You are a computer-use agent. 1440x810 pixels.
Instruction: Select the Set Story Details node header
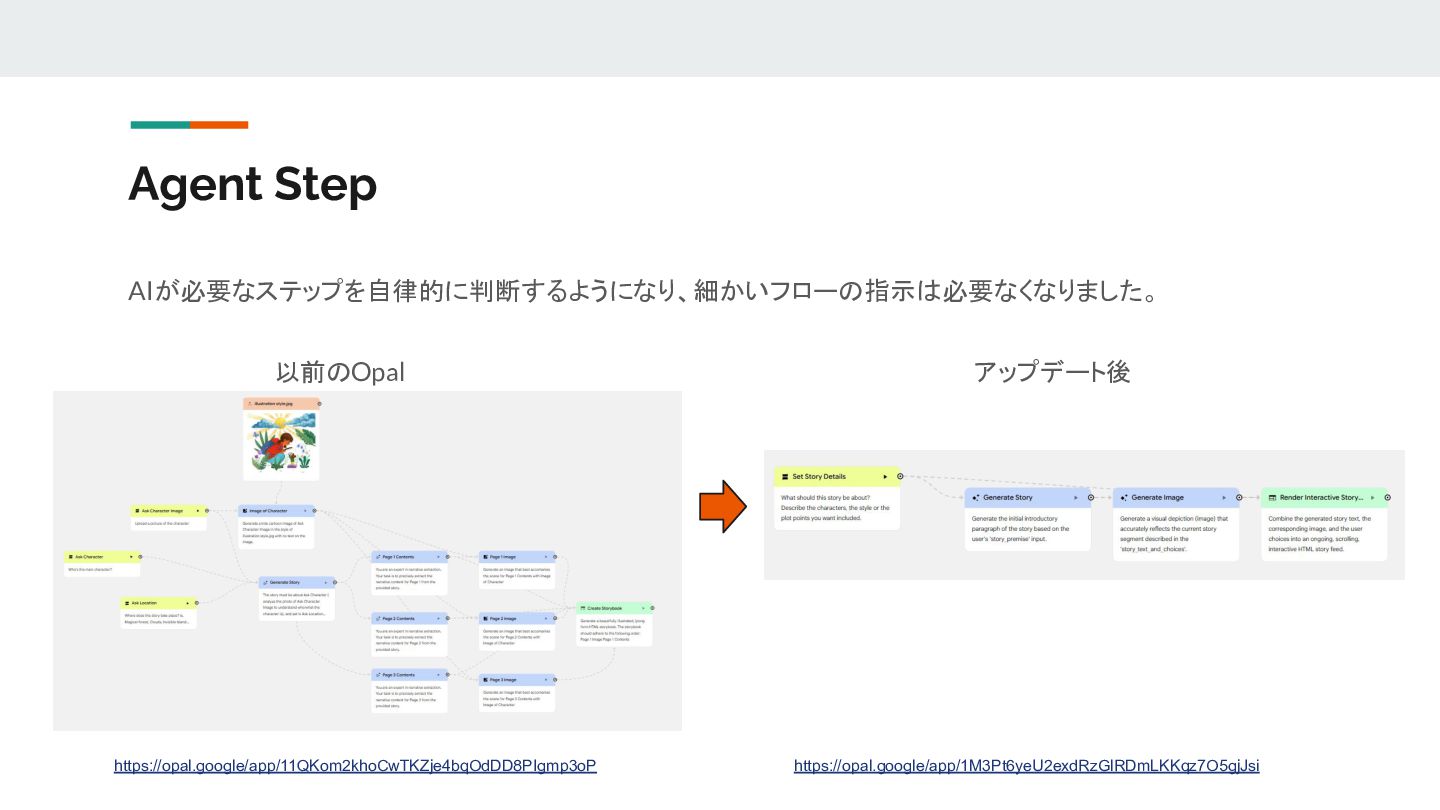[837, 477]
